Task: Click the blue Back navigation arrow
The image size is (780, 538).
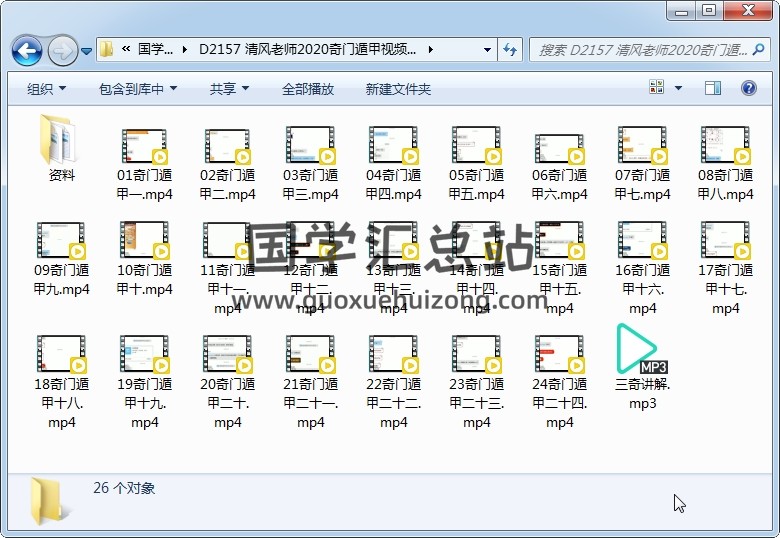Action: pyautogui.click(x=26, y=50)
